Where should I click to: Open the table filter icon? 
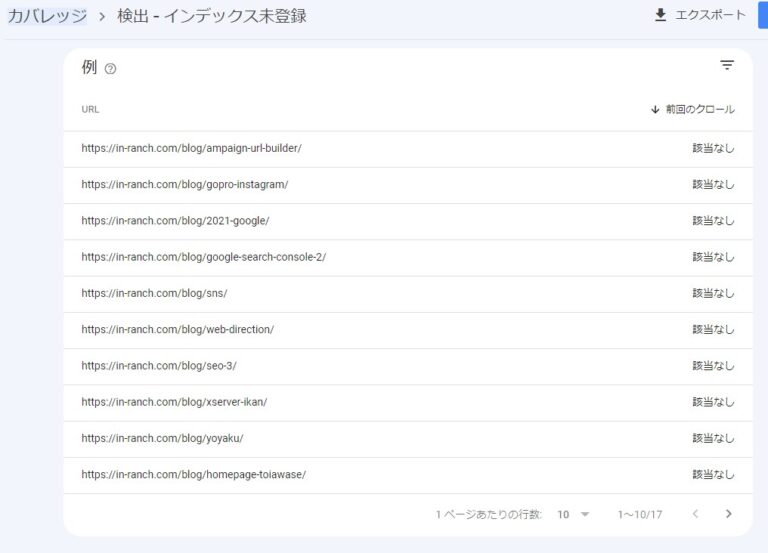click(727, 66)
